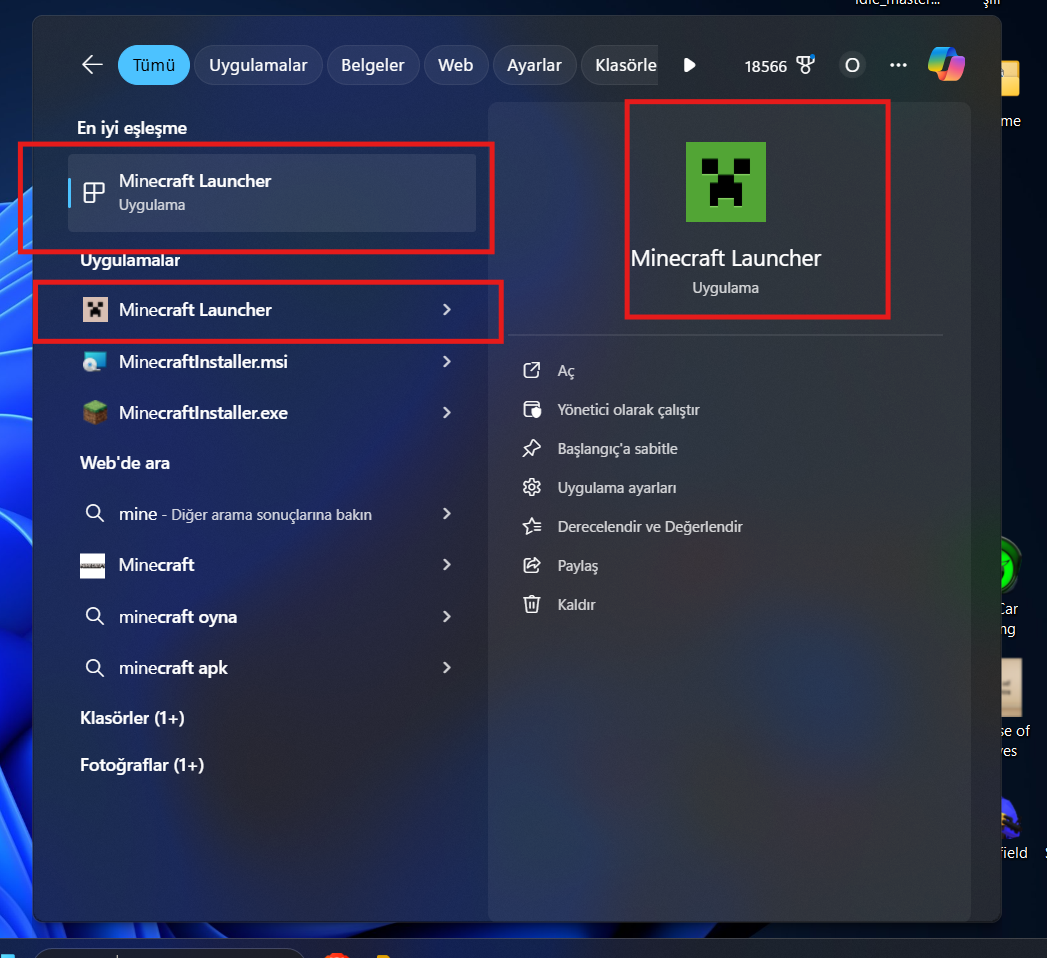1047x958 pixels.
Task: Click the large green creeper app icon
Action: 726,182
